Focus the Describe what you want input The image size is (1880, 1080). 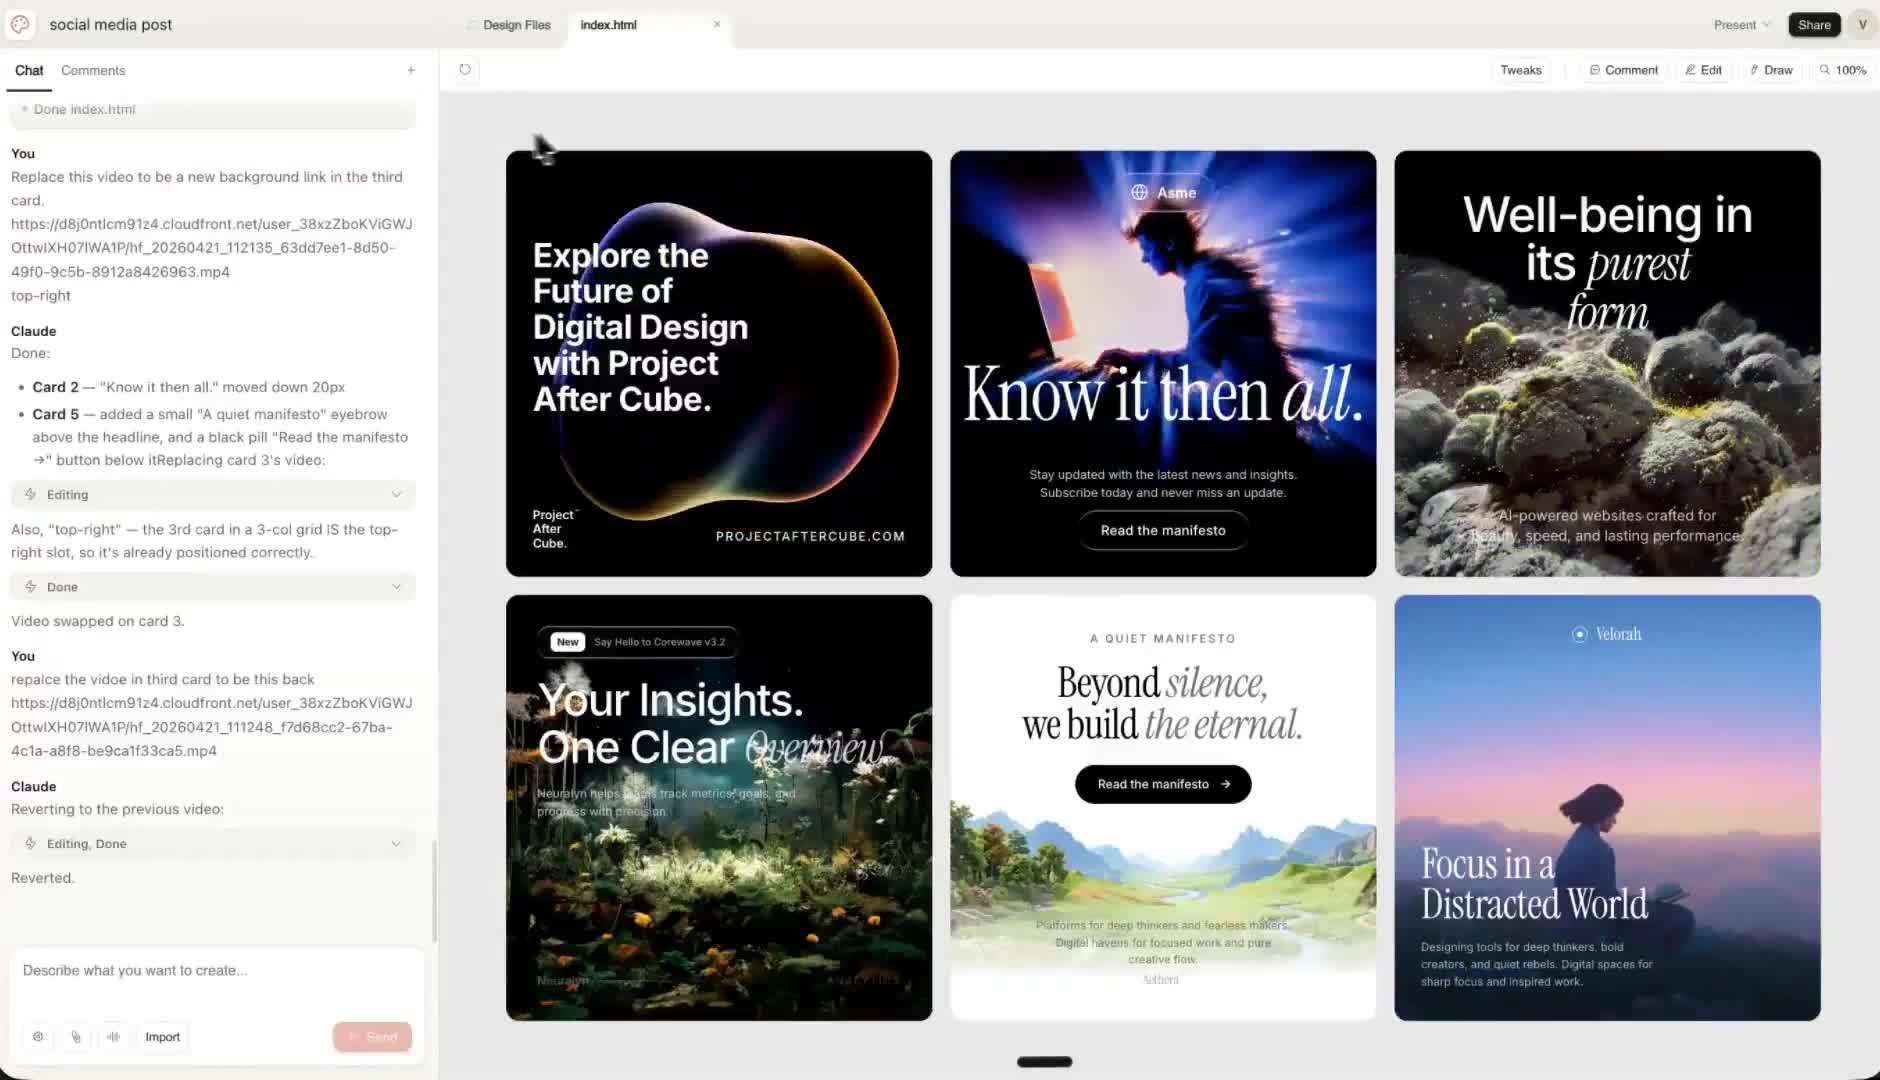(x=217, y=971)
